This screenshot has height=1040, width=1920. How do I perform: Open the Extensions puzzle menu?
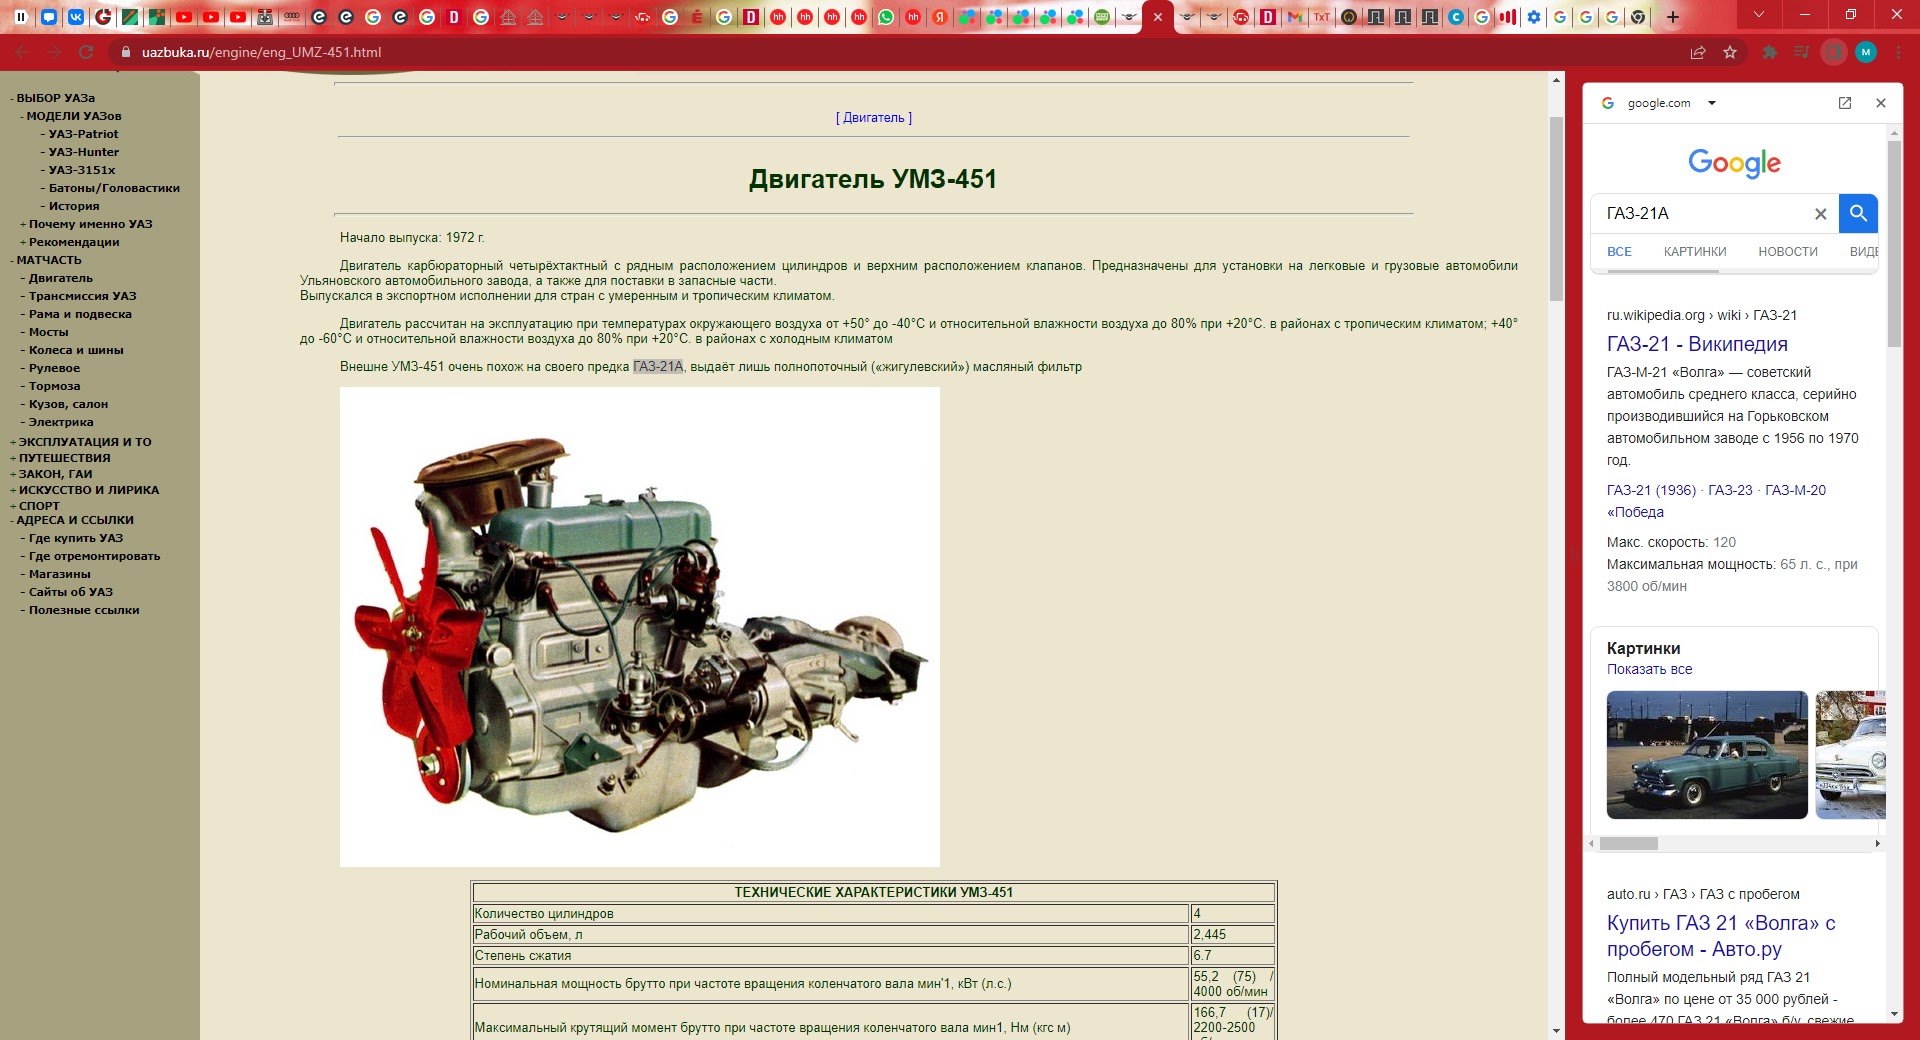[1769, 52]
